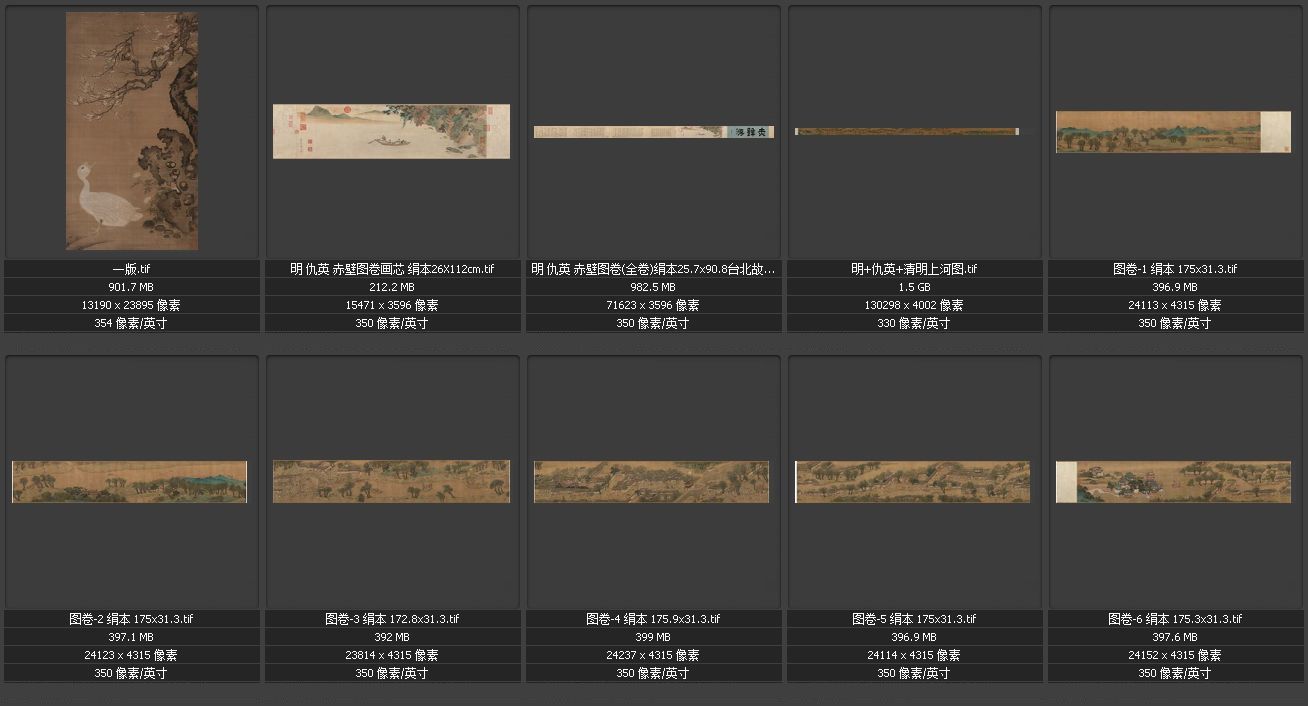
Task: Click the 图卷-3 绢本 172.8x31.3.tif label
Action: (392, 619)
